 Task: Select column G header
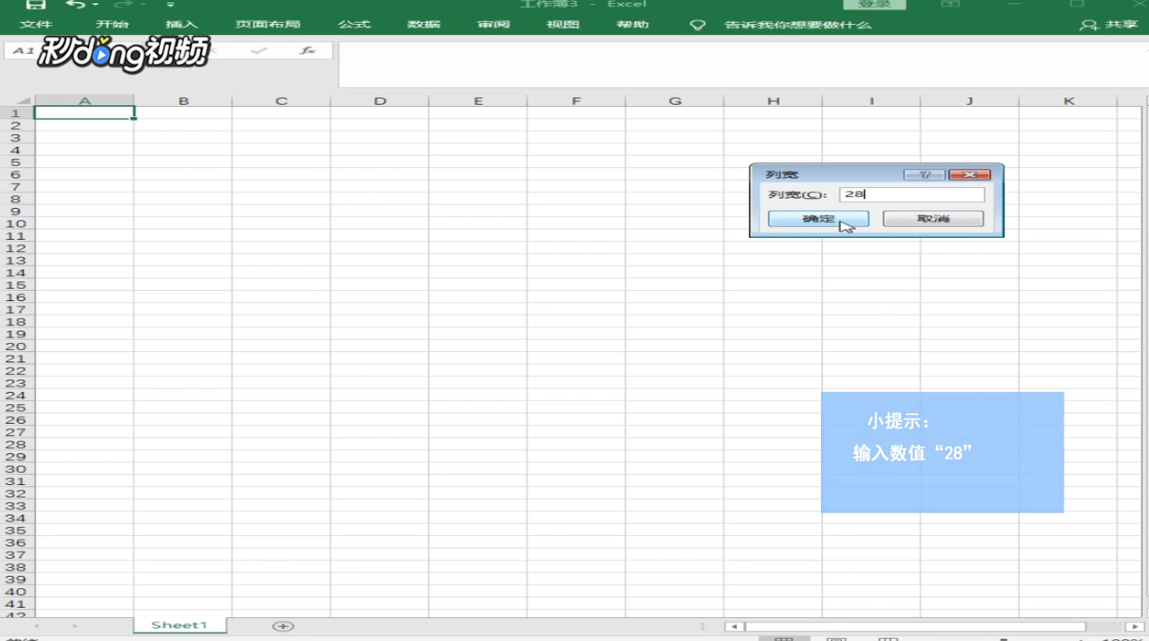(x=675, y=100)
